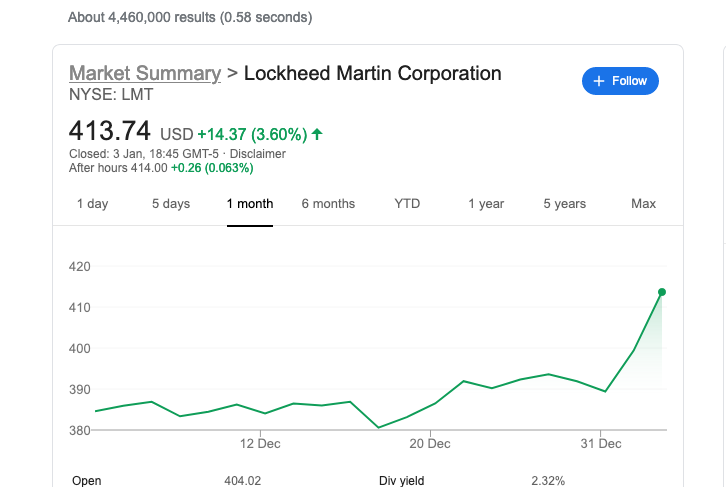726x487 pixels.
Task: Select the 1 month tab
Action: [x=250, y=204]
